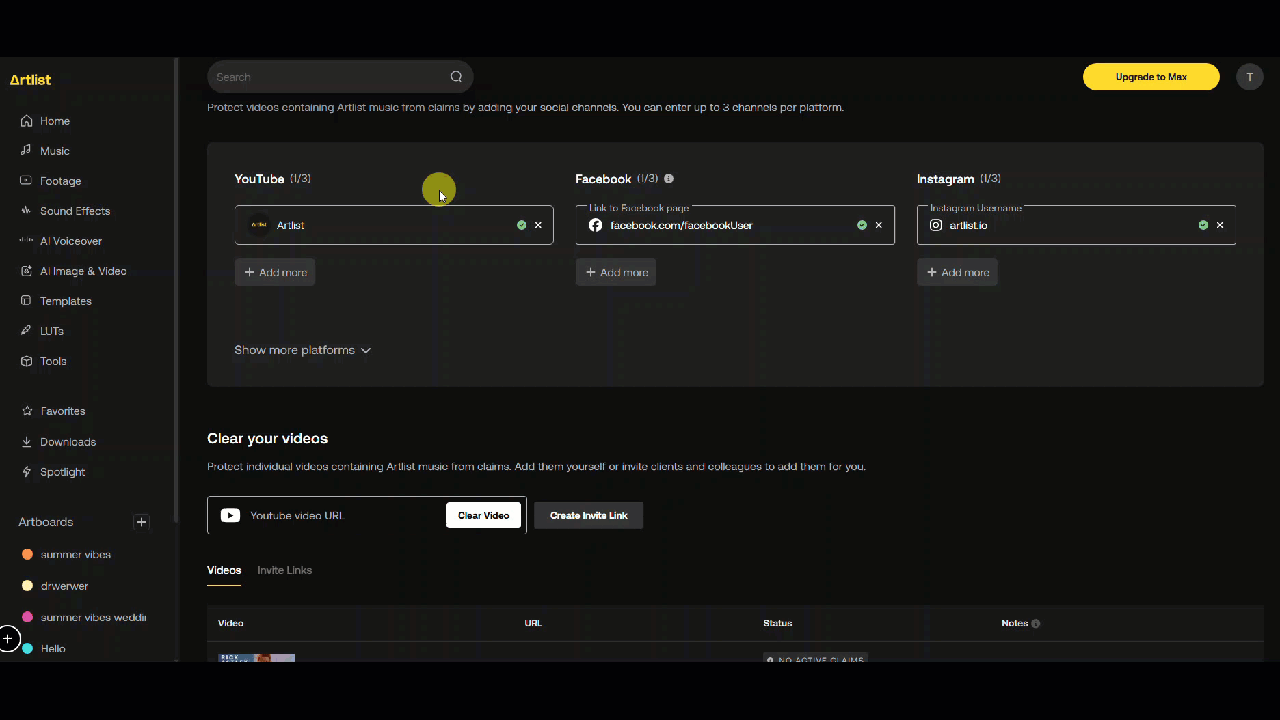Select the orange summer vibes artboard

point(75,554)
